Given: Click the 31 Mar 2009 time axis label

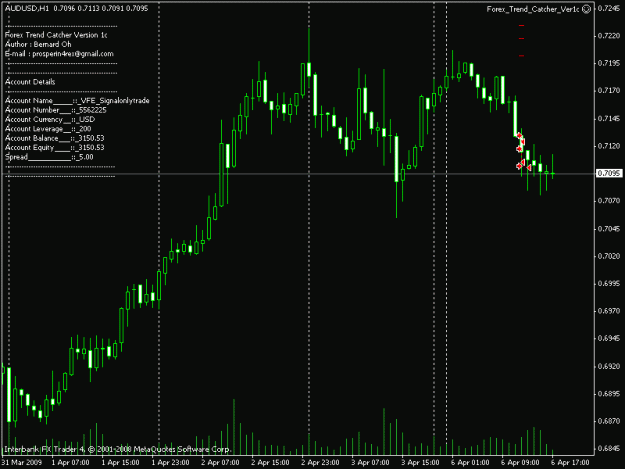Looking at the screenshot, I should [22, 463].
